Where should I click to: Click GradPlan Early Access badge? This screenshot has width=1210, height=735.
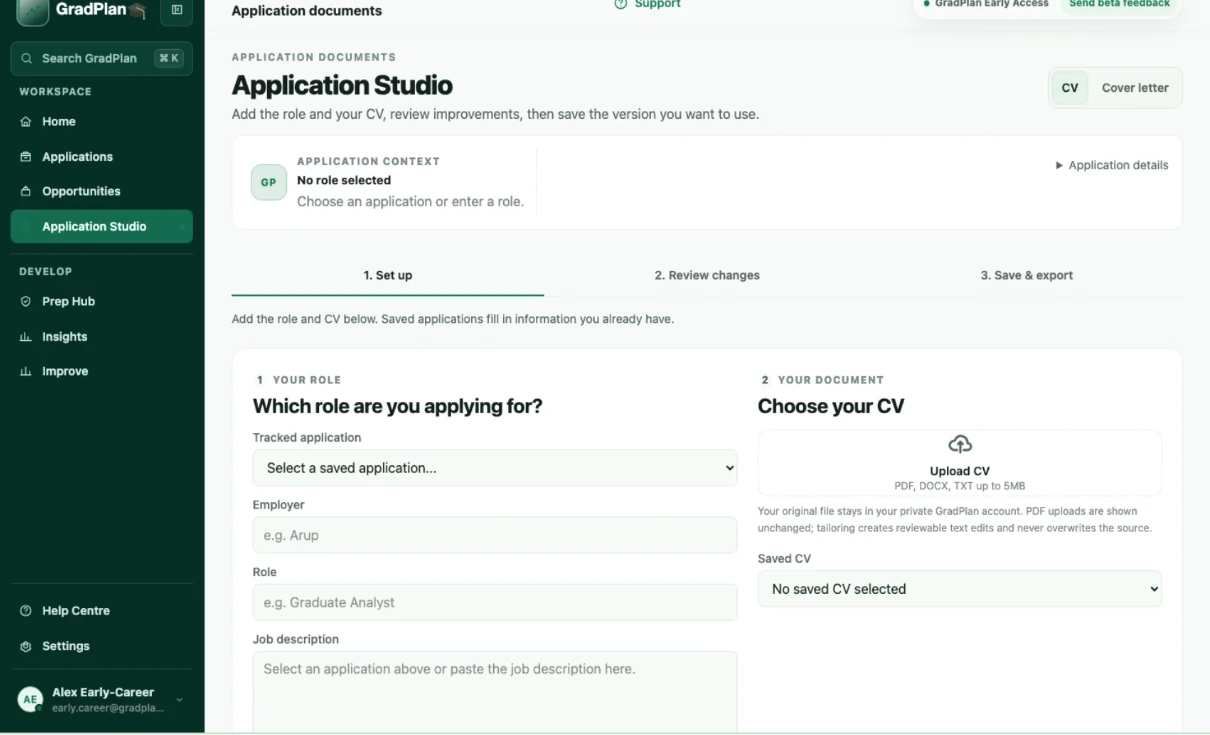coord(986,4)
